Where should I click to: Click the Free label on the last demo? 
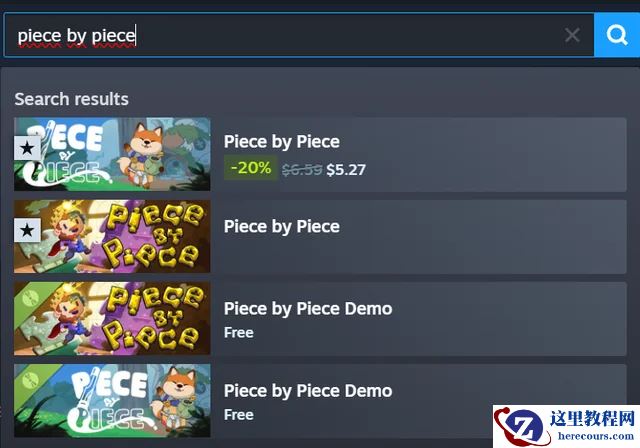point(239,415)
